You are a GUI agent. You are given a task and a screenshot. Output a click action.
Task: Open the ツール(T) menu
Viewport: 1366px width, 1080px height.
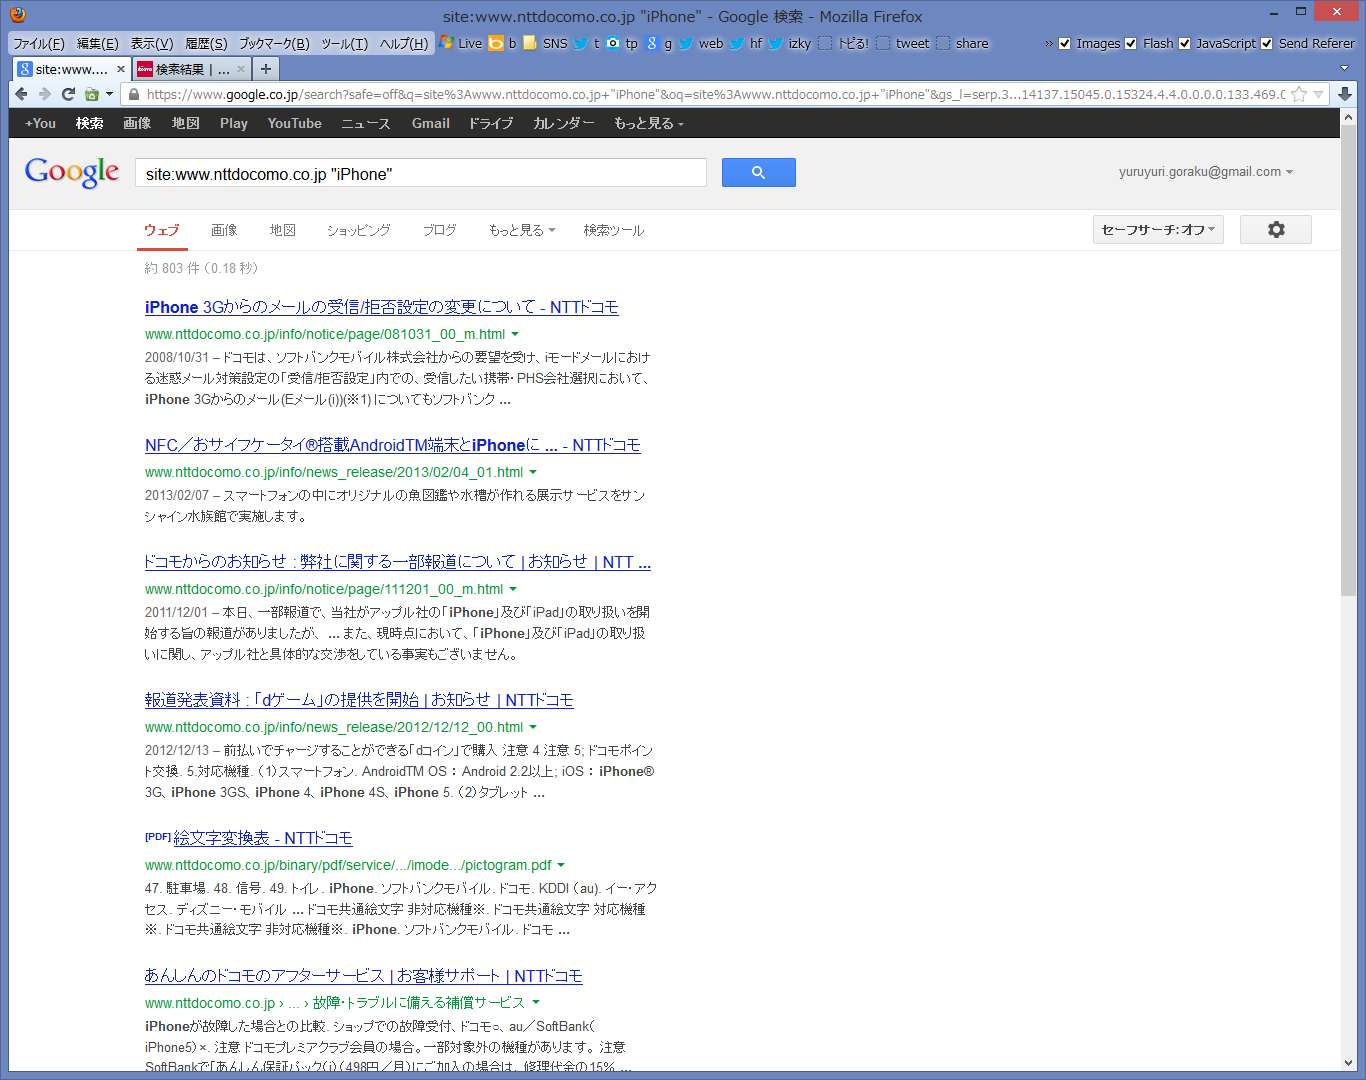click(x=345, y=43)
